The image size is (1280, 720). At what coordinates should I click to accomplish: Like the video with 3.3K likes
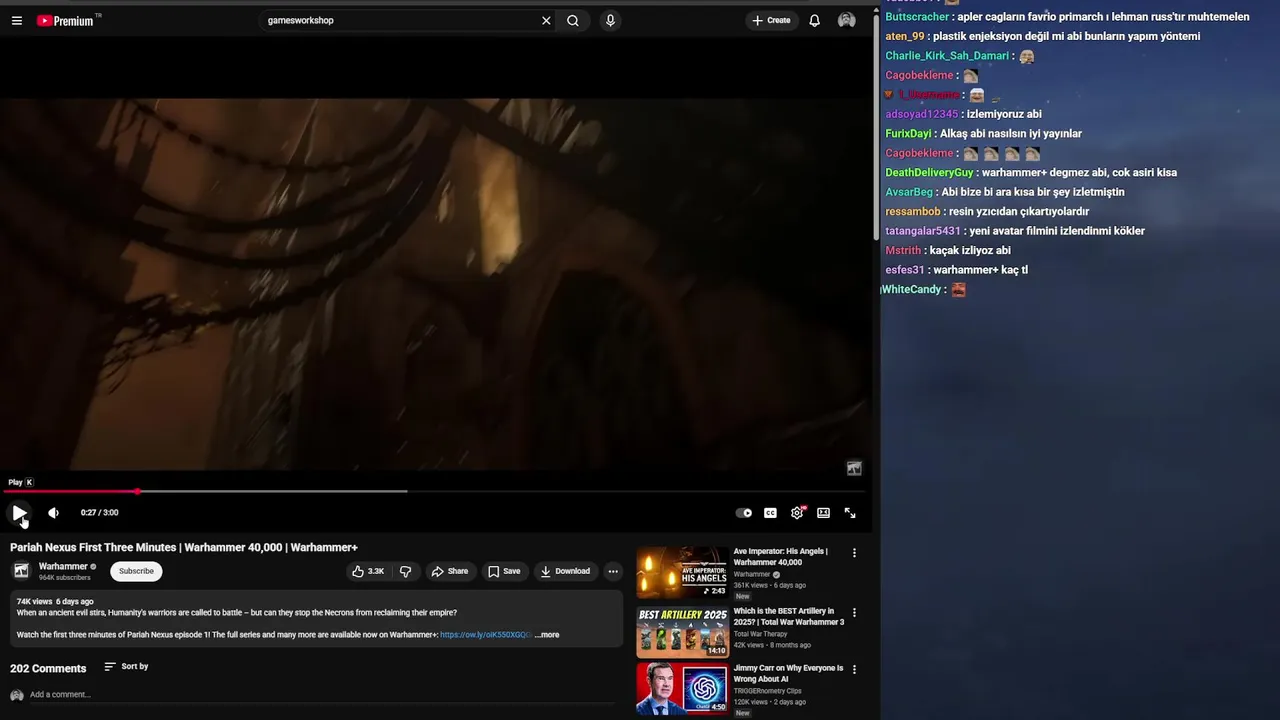(x=367, y=571)
